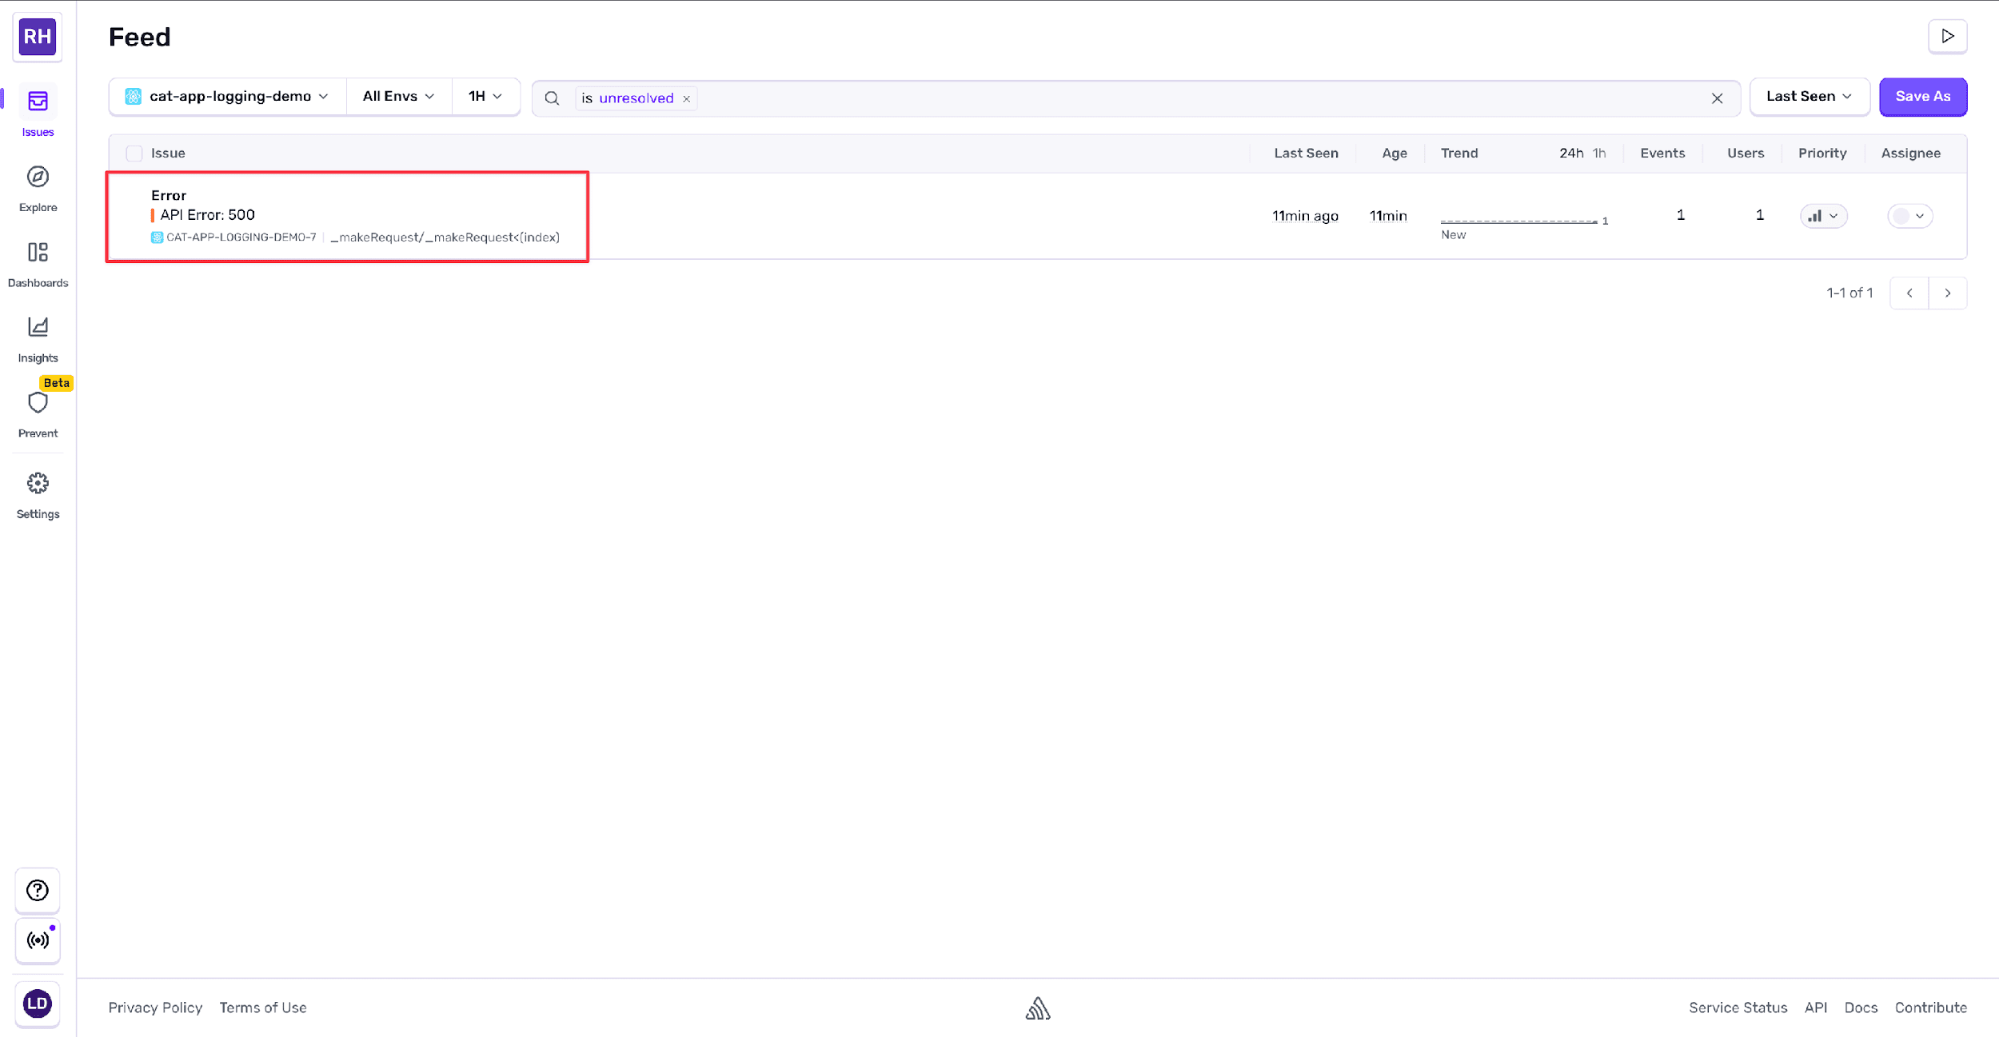Open the Prevent shield icon marked Beta
The image size is (1999, 1038).
click(37, 404)
